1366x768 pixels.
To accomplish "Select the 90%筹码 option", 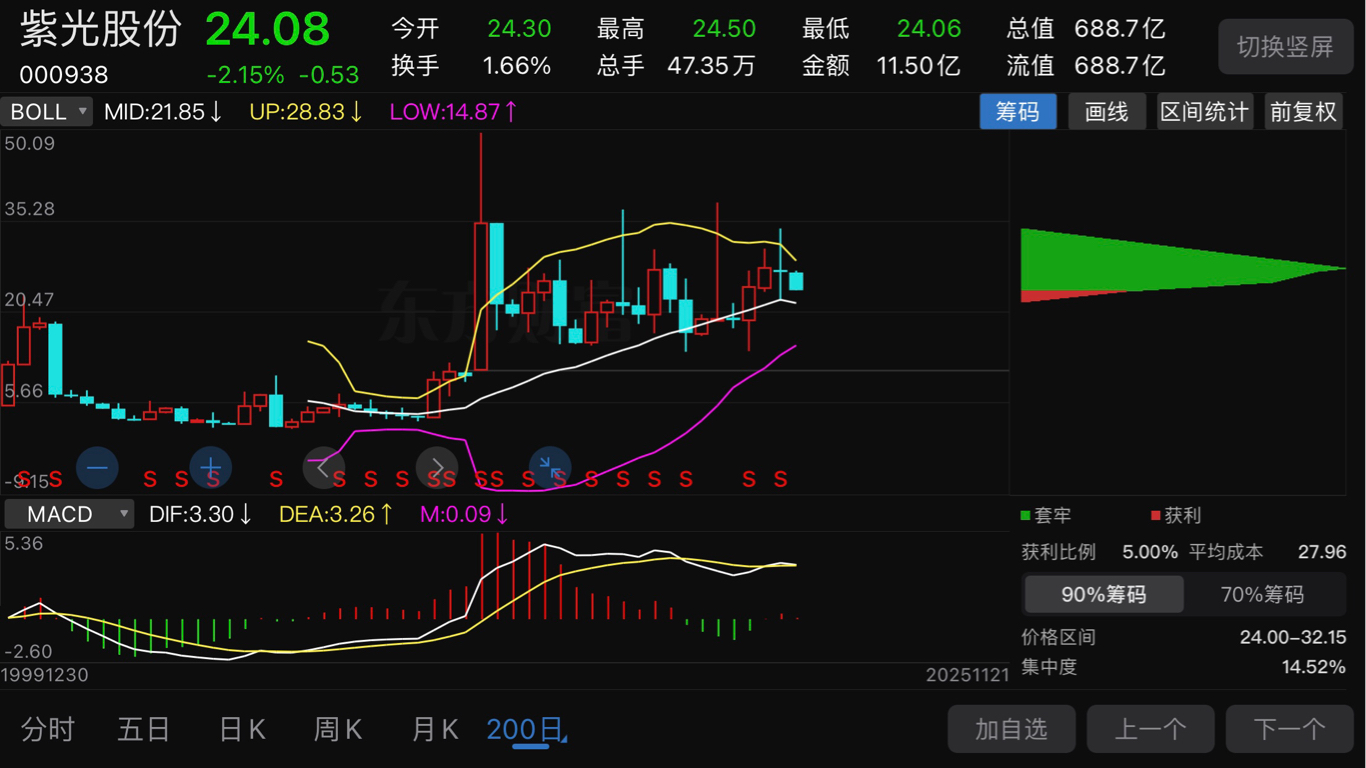I will pyautogui.click(x=1104, y=595).
